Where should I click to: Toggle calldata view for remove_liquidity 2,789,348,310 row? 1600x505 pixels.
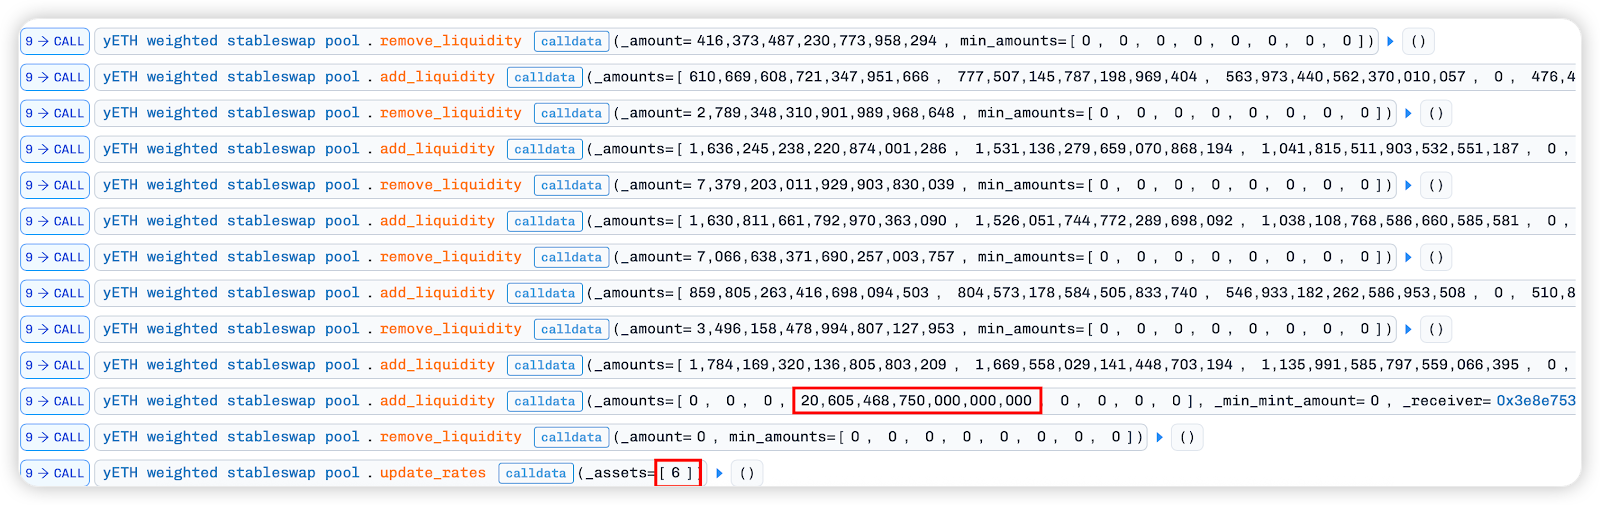(571, 114)
